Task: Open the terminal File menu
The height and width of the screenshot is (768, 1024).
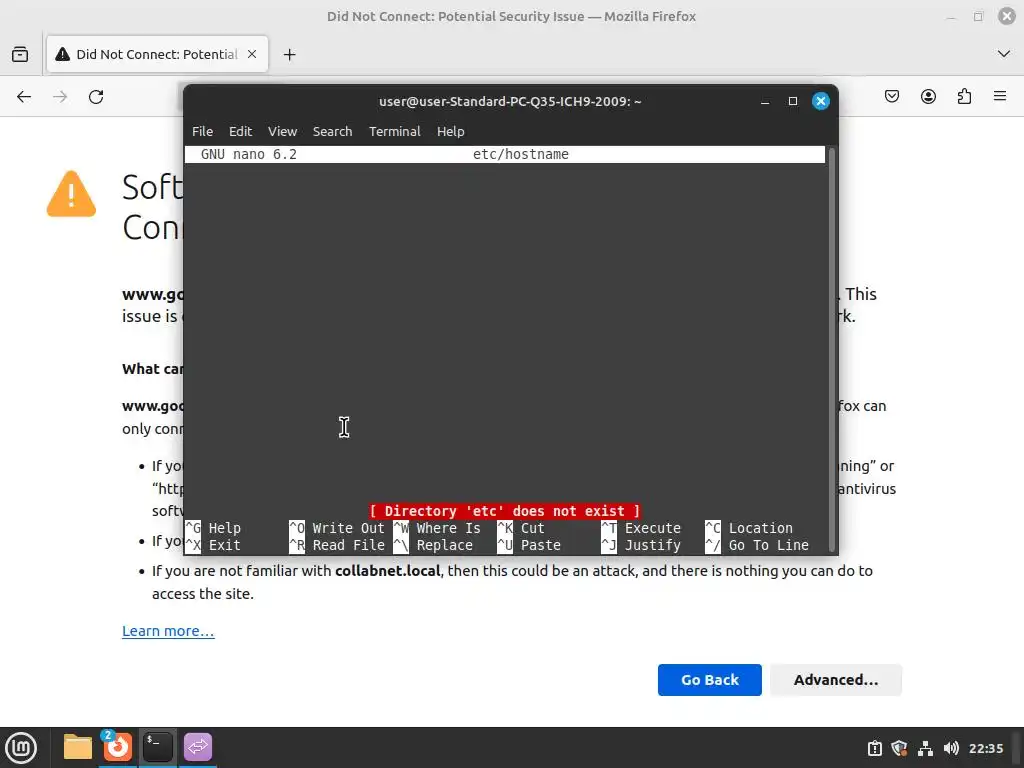Action: coord(202,131)
